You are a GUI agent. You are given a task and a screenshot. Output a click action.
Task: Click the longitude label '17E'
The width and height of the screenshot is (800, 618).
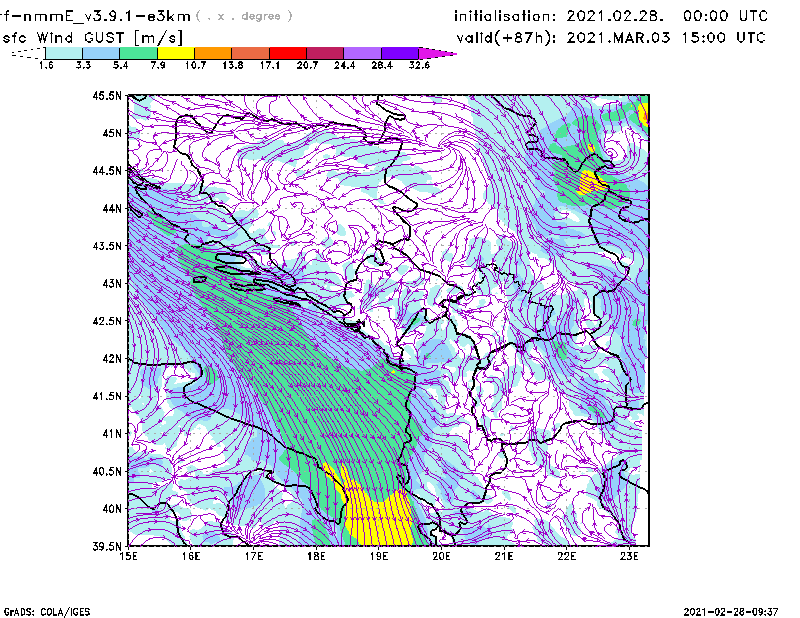254,556
